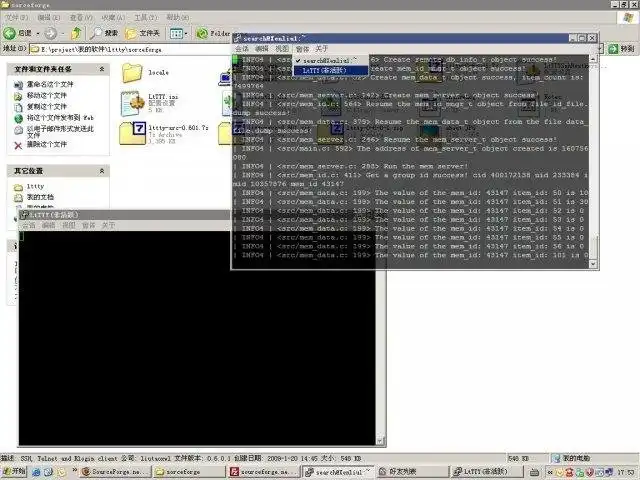Click Rename this file task link
Screen dimensions: 640x480
(50, 84)
